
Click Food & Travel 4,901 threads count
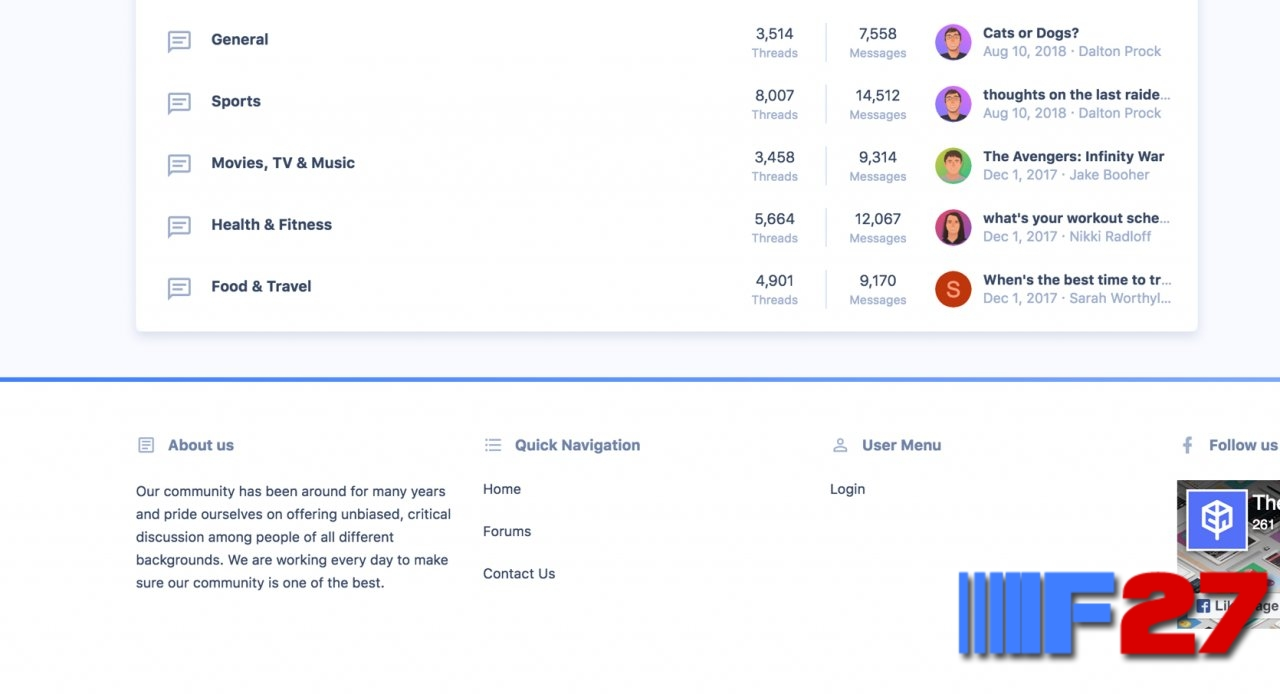tap(774, 281)
